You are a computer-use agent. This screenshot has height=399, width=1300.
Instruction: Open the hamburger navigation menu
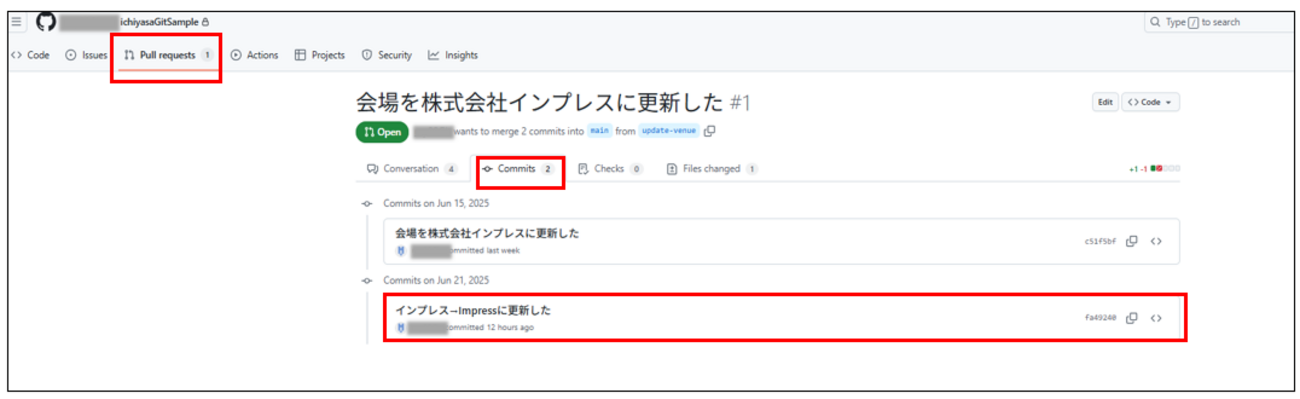(x=17, y=22)
